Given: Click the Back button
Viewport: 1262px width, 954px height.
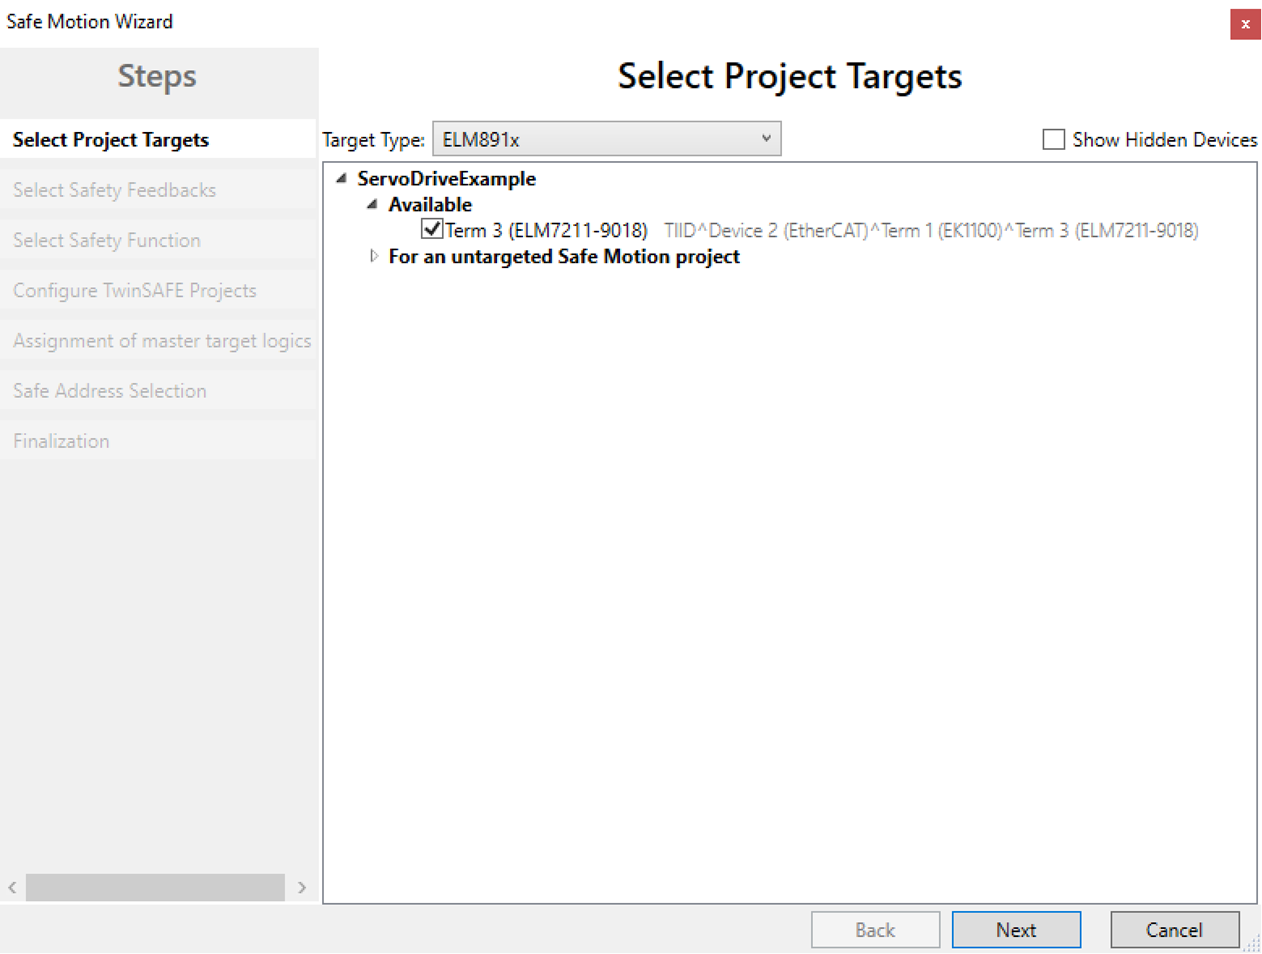Looking at the screenshot, I should tap(875, 930).
